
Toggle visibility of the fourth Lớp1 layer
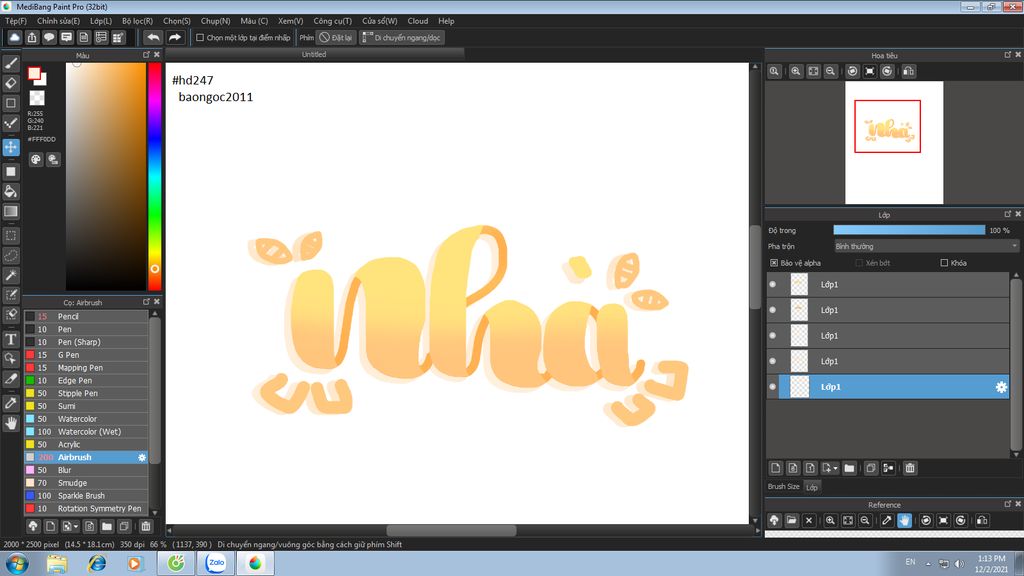tap(773, 361)
